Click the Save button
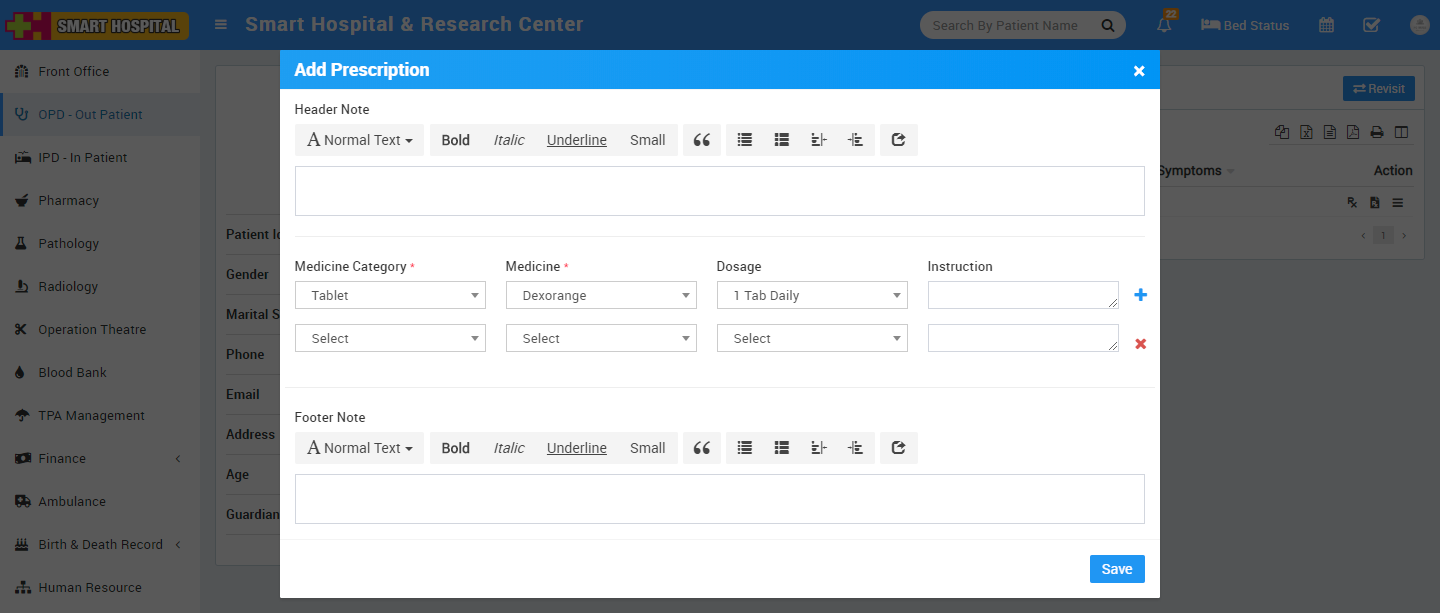 pyautogui.click(x=1116, y=569)
